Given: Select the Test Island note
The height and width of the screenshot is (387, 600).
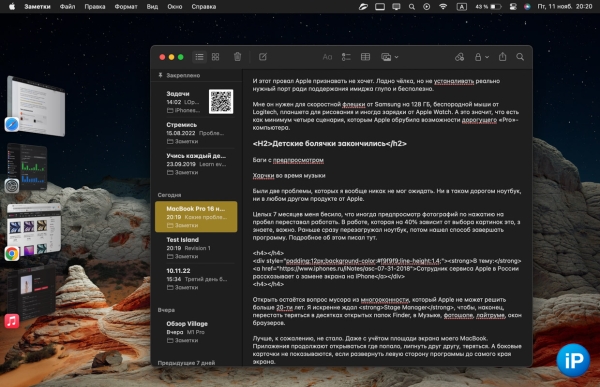Looking at the screenshot, I should [x=196, y=248].
